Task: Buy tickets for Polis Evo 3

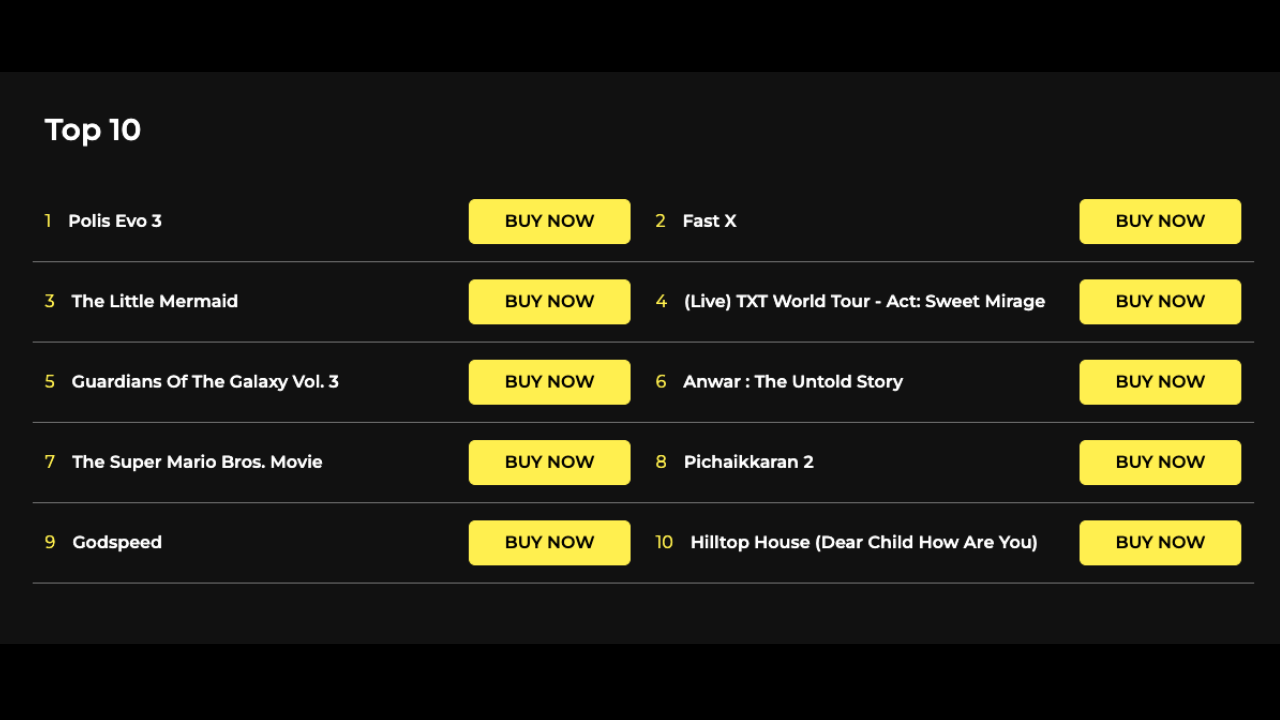Action: [549, 221]
